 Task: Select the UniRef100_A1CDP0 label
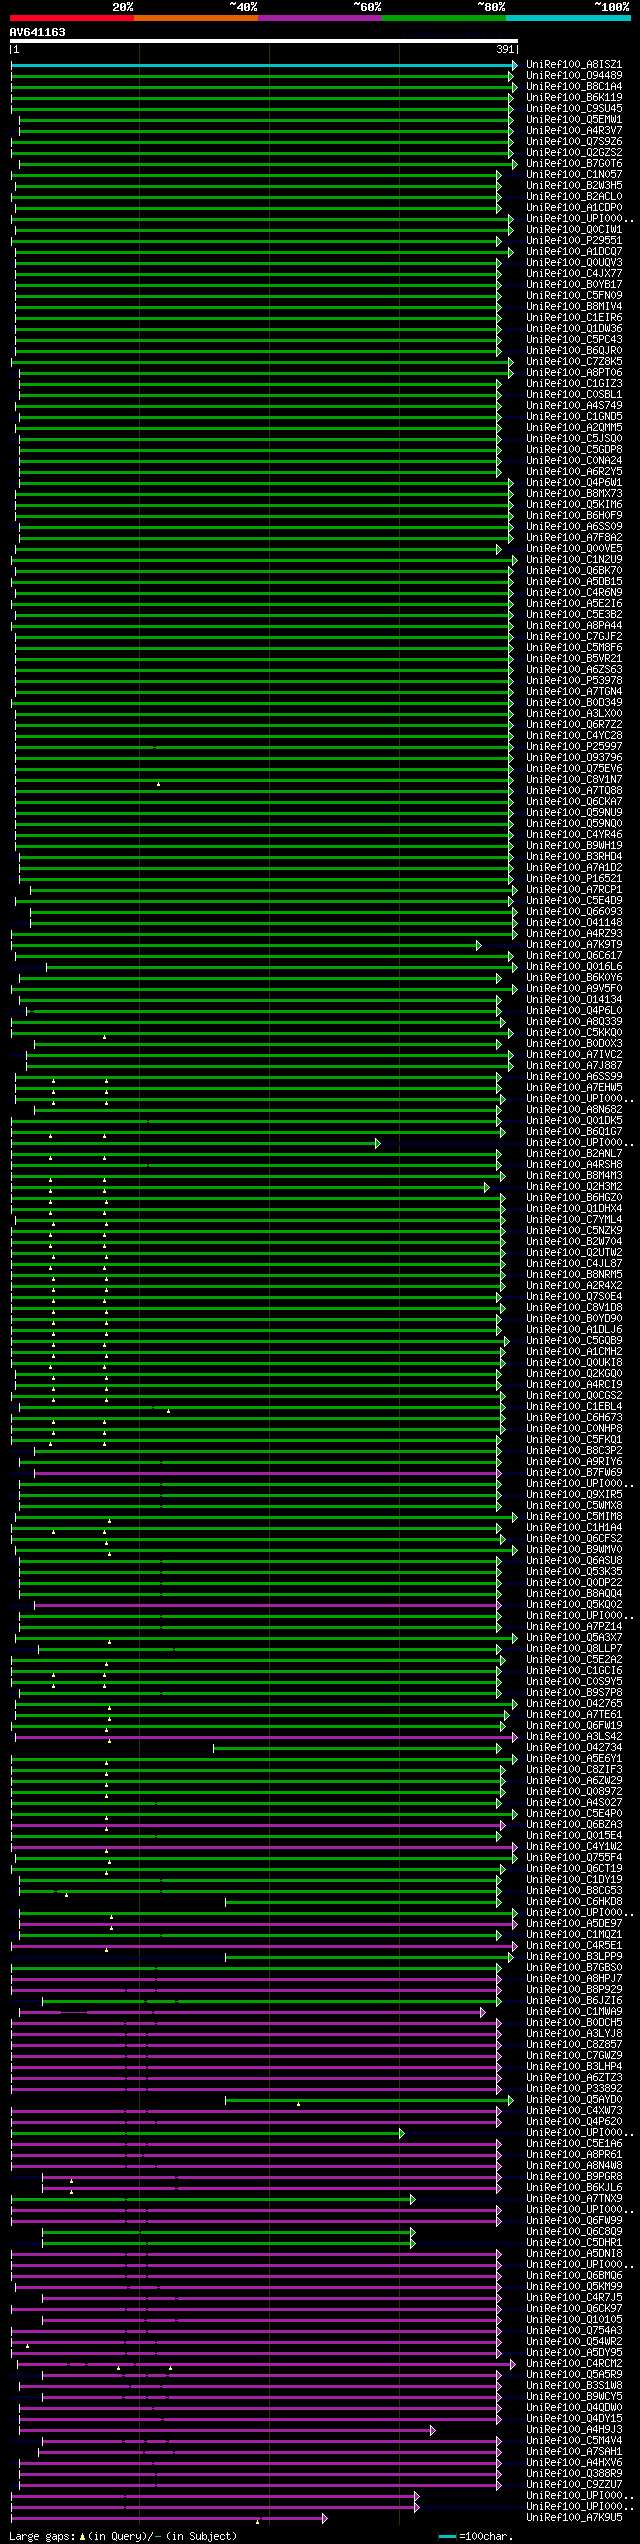(x=574, y=208)
